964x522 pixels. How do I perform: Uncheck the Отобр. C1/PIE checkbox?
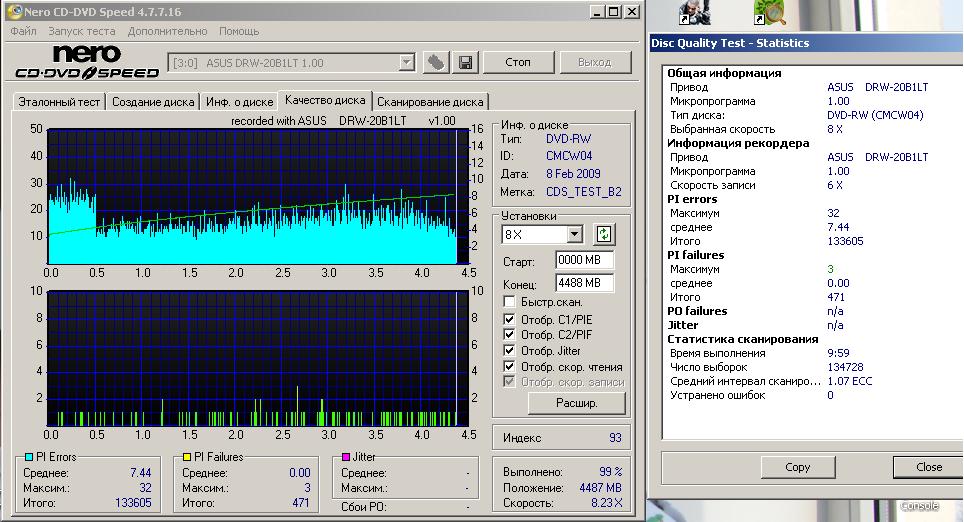click(510, 320)
